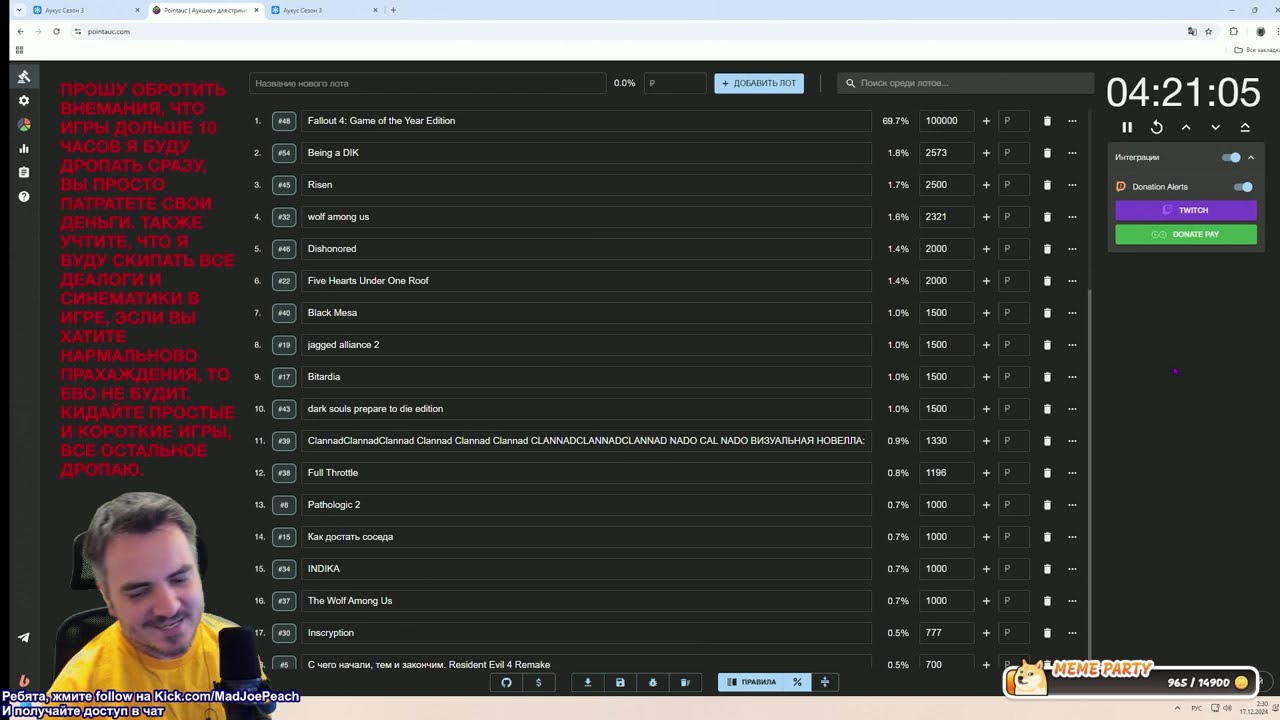Screen dimensions: 1280x720
Task: Click the plus button for Being a DIK
Action: point(986,153)
